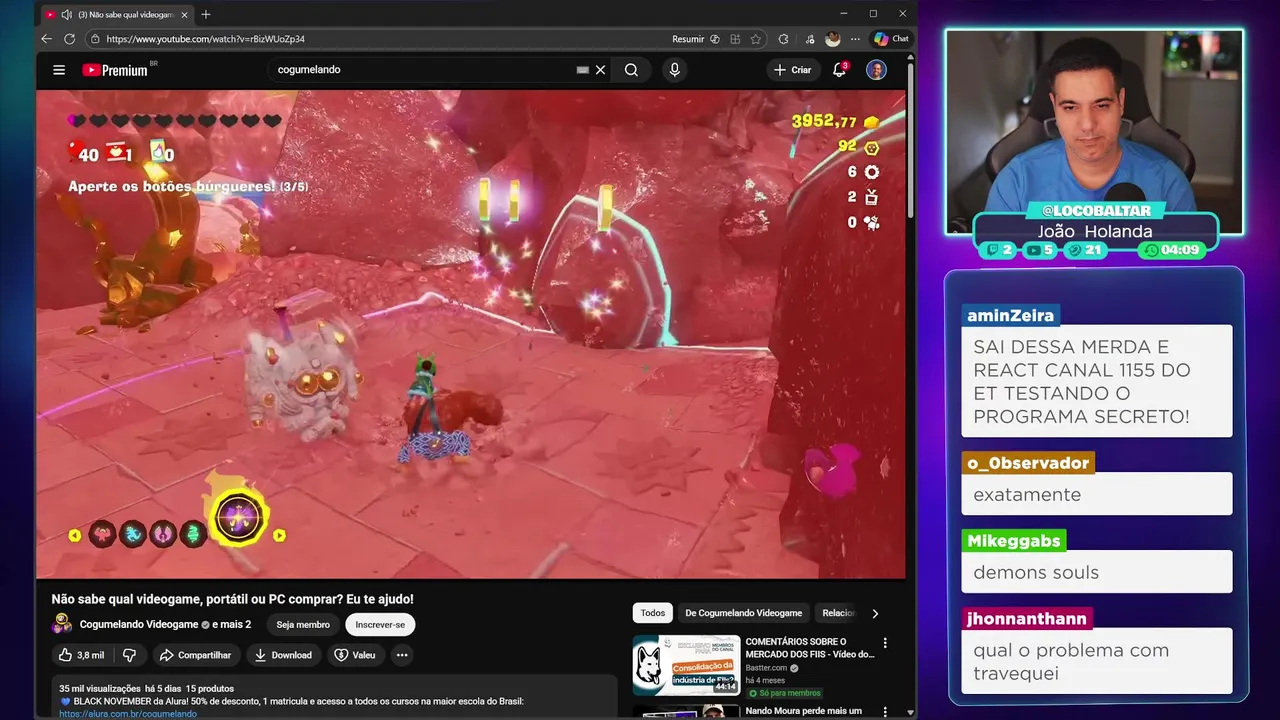View site information padlock icon

[95, 39]
